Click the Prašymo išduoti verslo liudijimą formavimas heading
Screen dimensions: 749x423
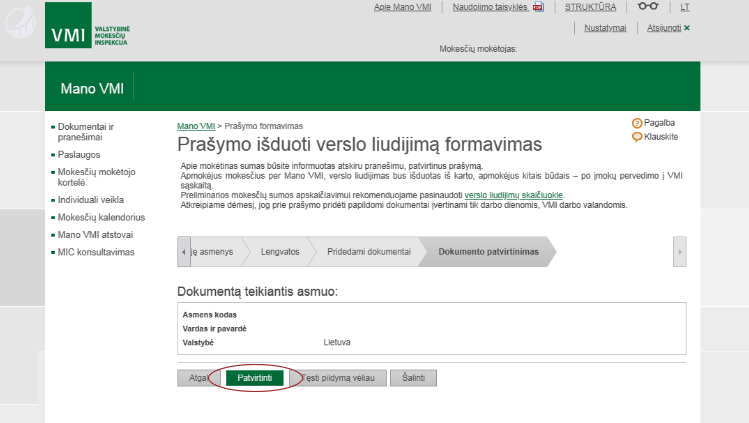pos(360,144)
